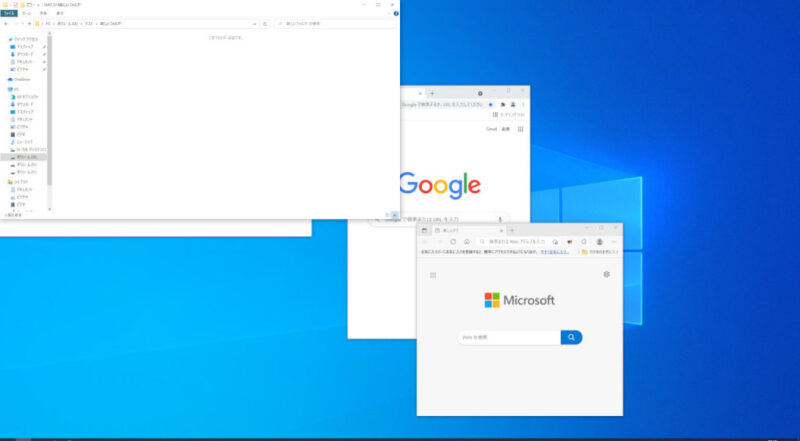800x441 pixels.
Task: Go forward with Explorer's forward arrow
Action: [15, 24]
